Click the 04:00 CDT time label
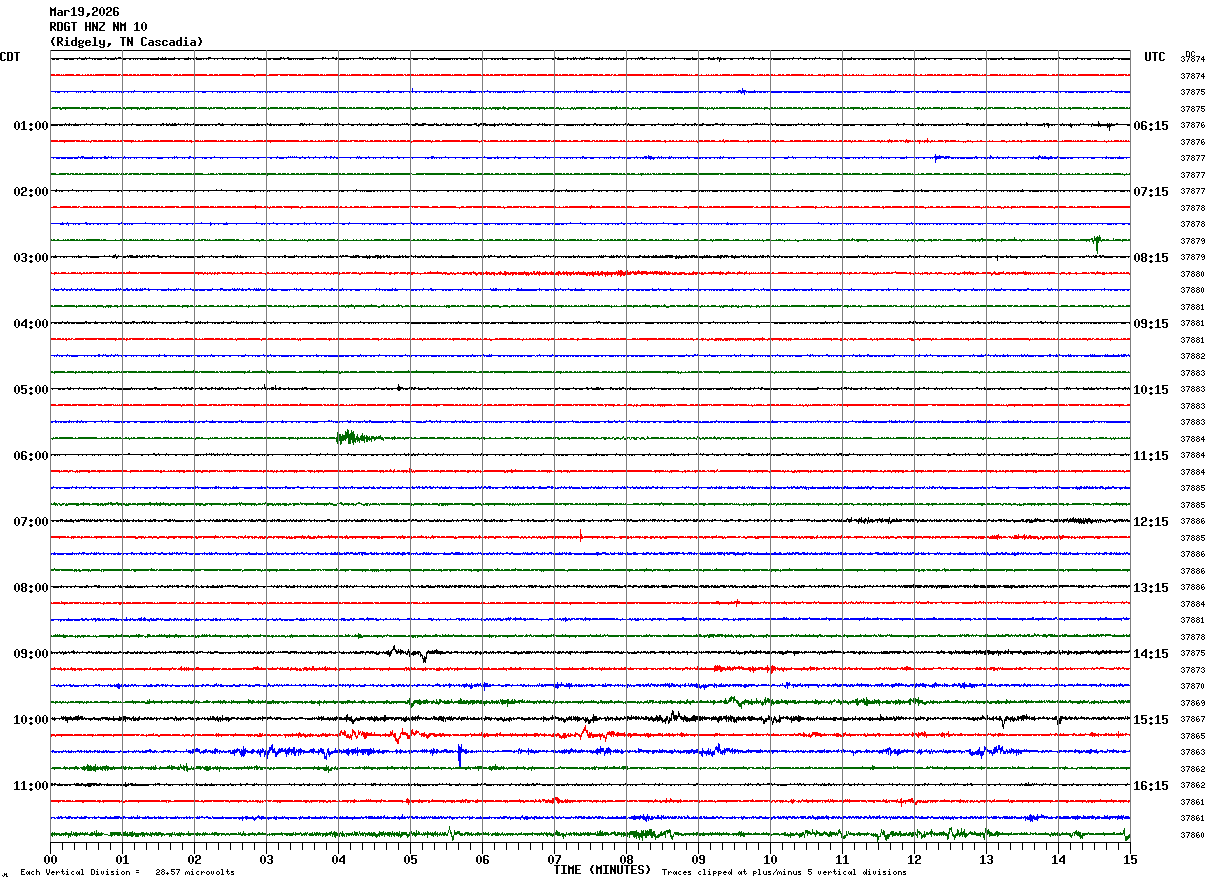 [30, 324]
